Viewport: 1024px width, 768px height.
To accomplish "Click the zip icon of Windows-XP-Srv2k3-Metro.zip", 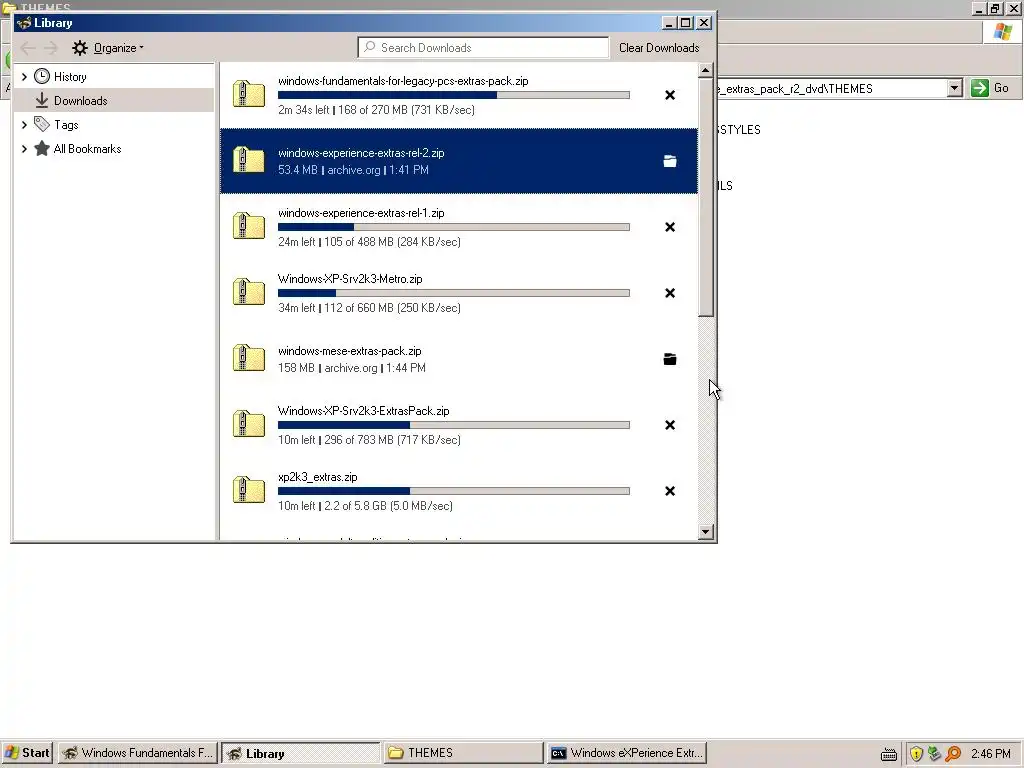I will [x=249, y=292].
